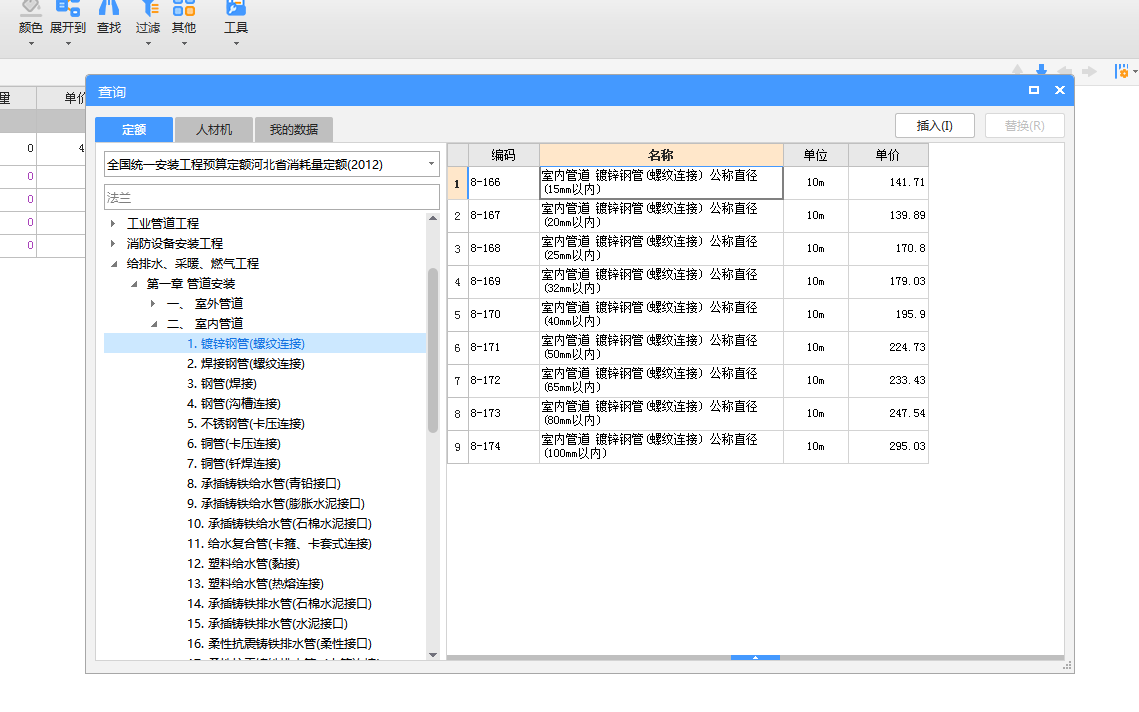
Task: Open the 其他 dropdown arrow
Action: [x=184, y=44]
